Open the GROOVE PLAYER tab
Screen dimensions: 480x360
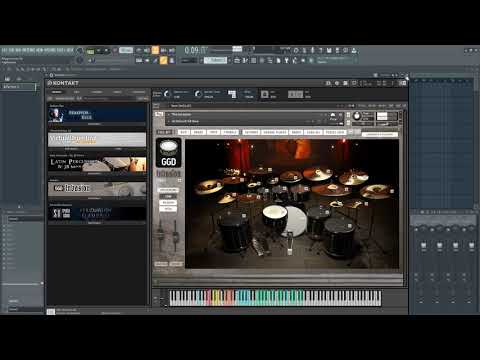[275, 132]
